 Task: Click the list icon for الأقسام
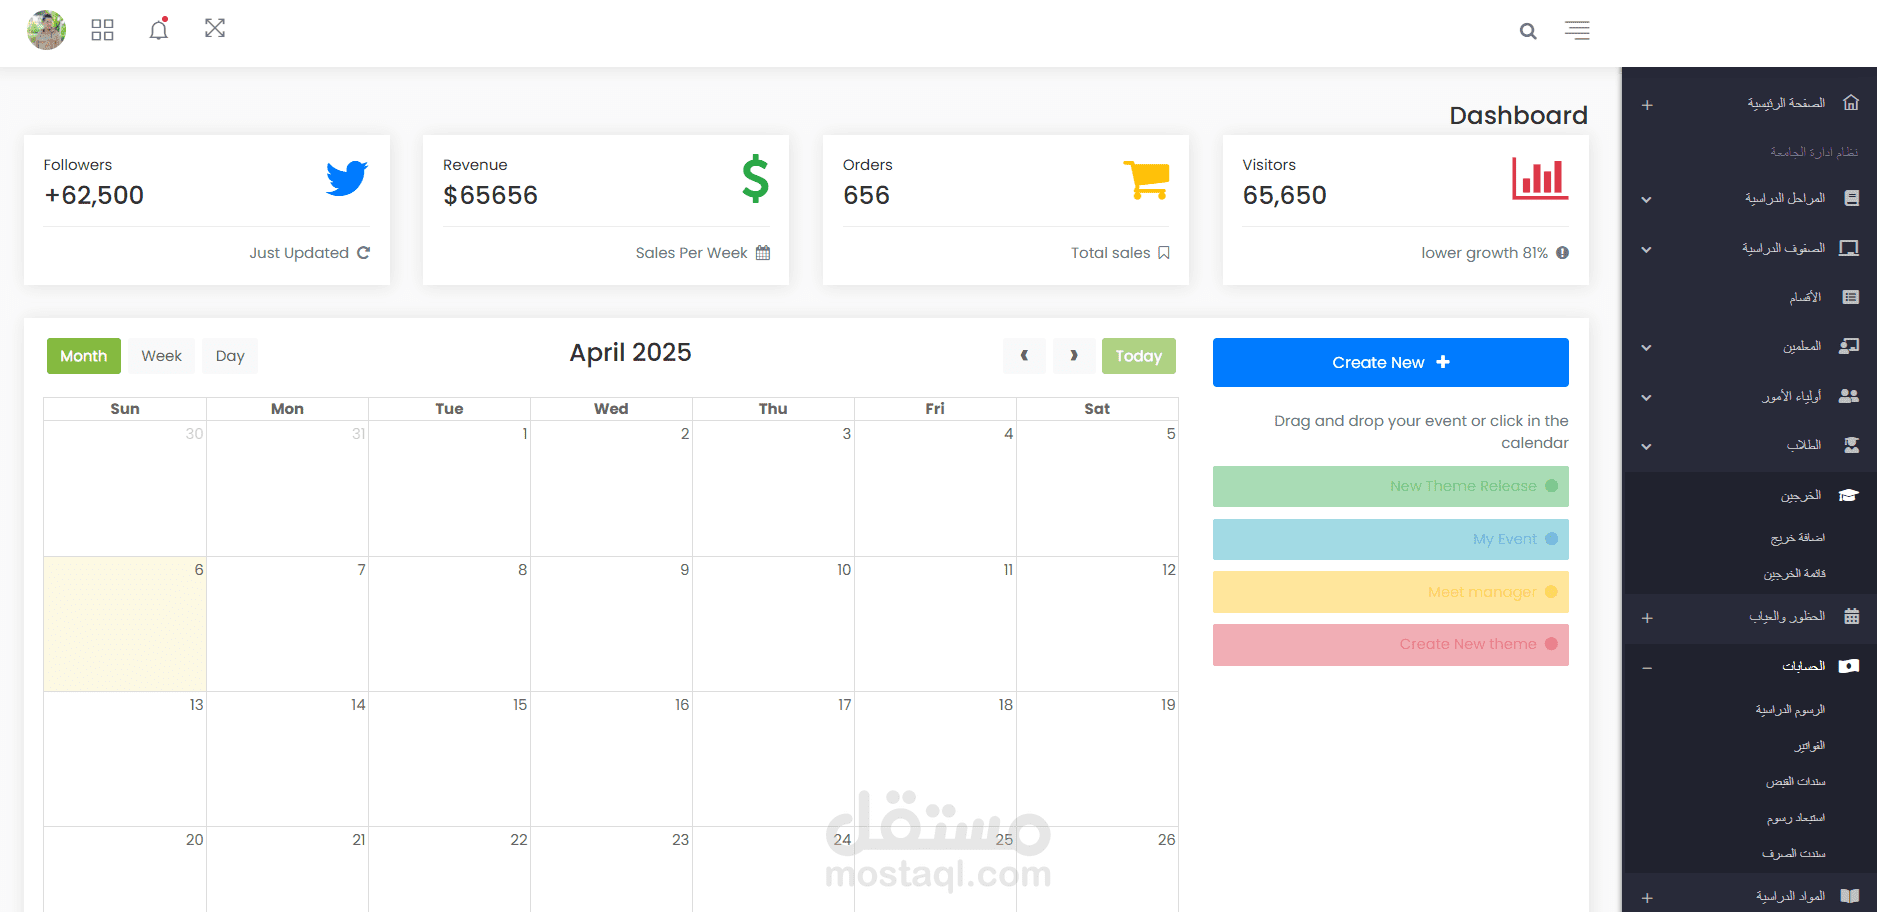click(x=1851, y=297)
